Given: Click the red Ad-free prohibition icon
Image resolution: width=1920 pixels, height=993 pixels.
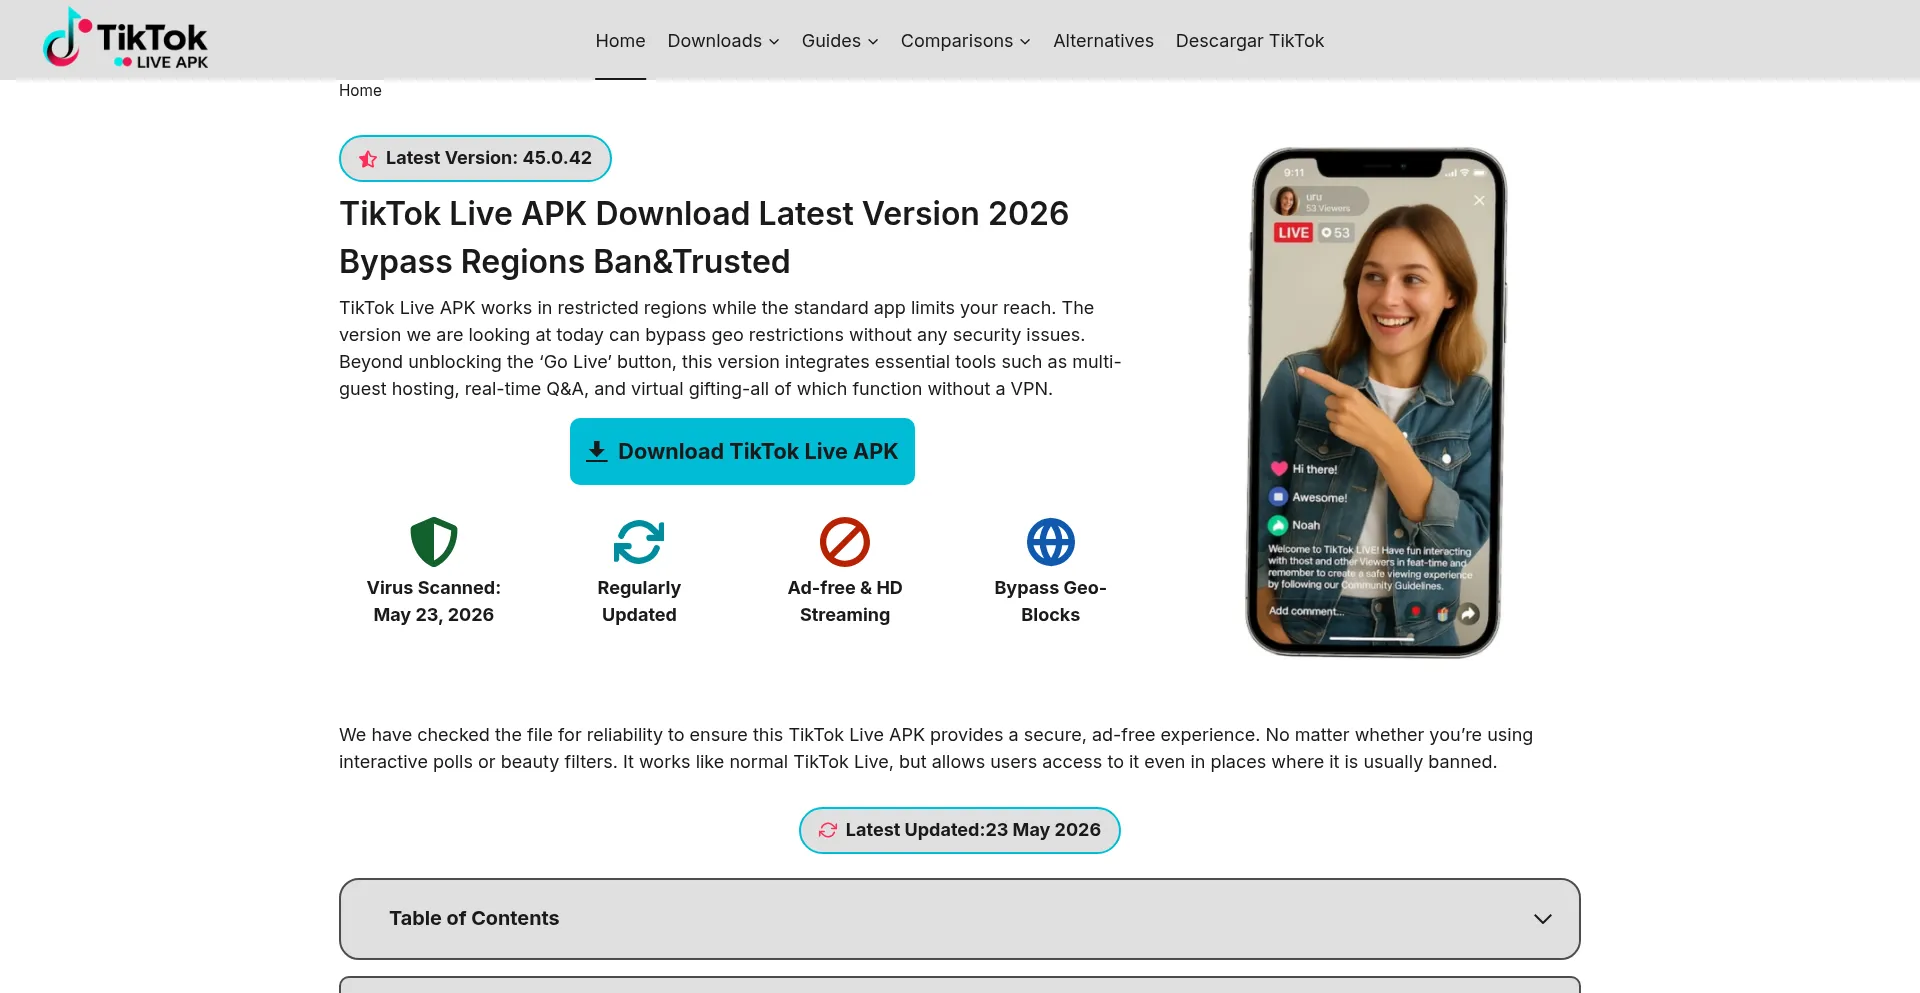Looking at the screenshot, I should (845, 542).
